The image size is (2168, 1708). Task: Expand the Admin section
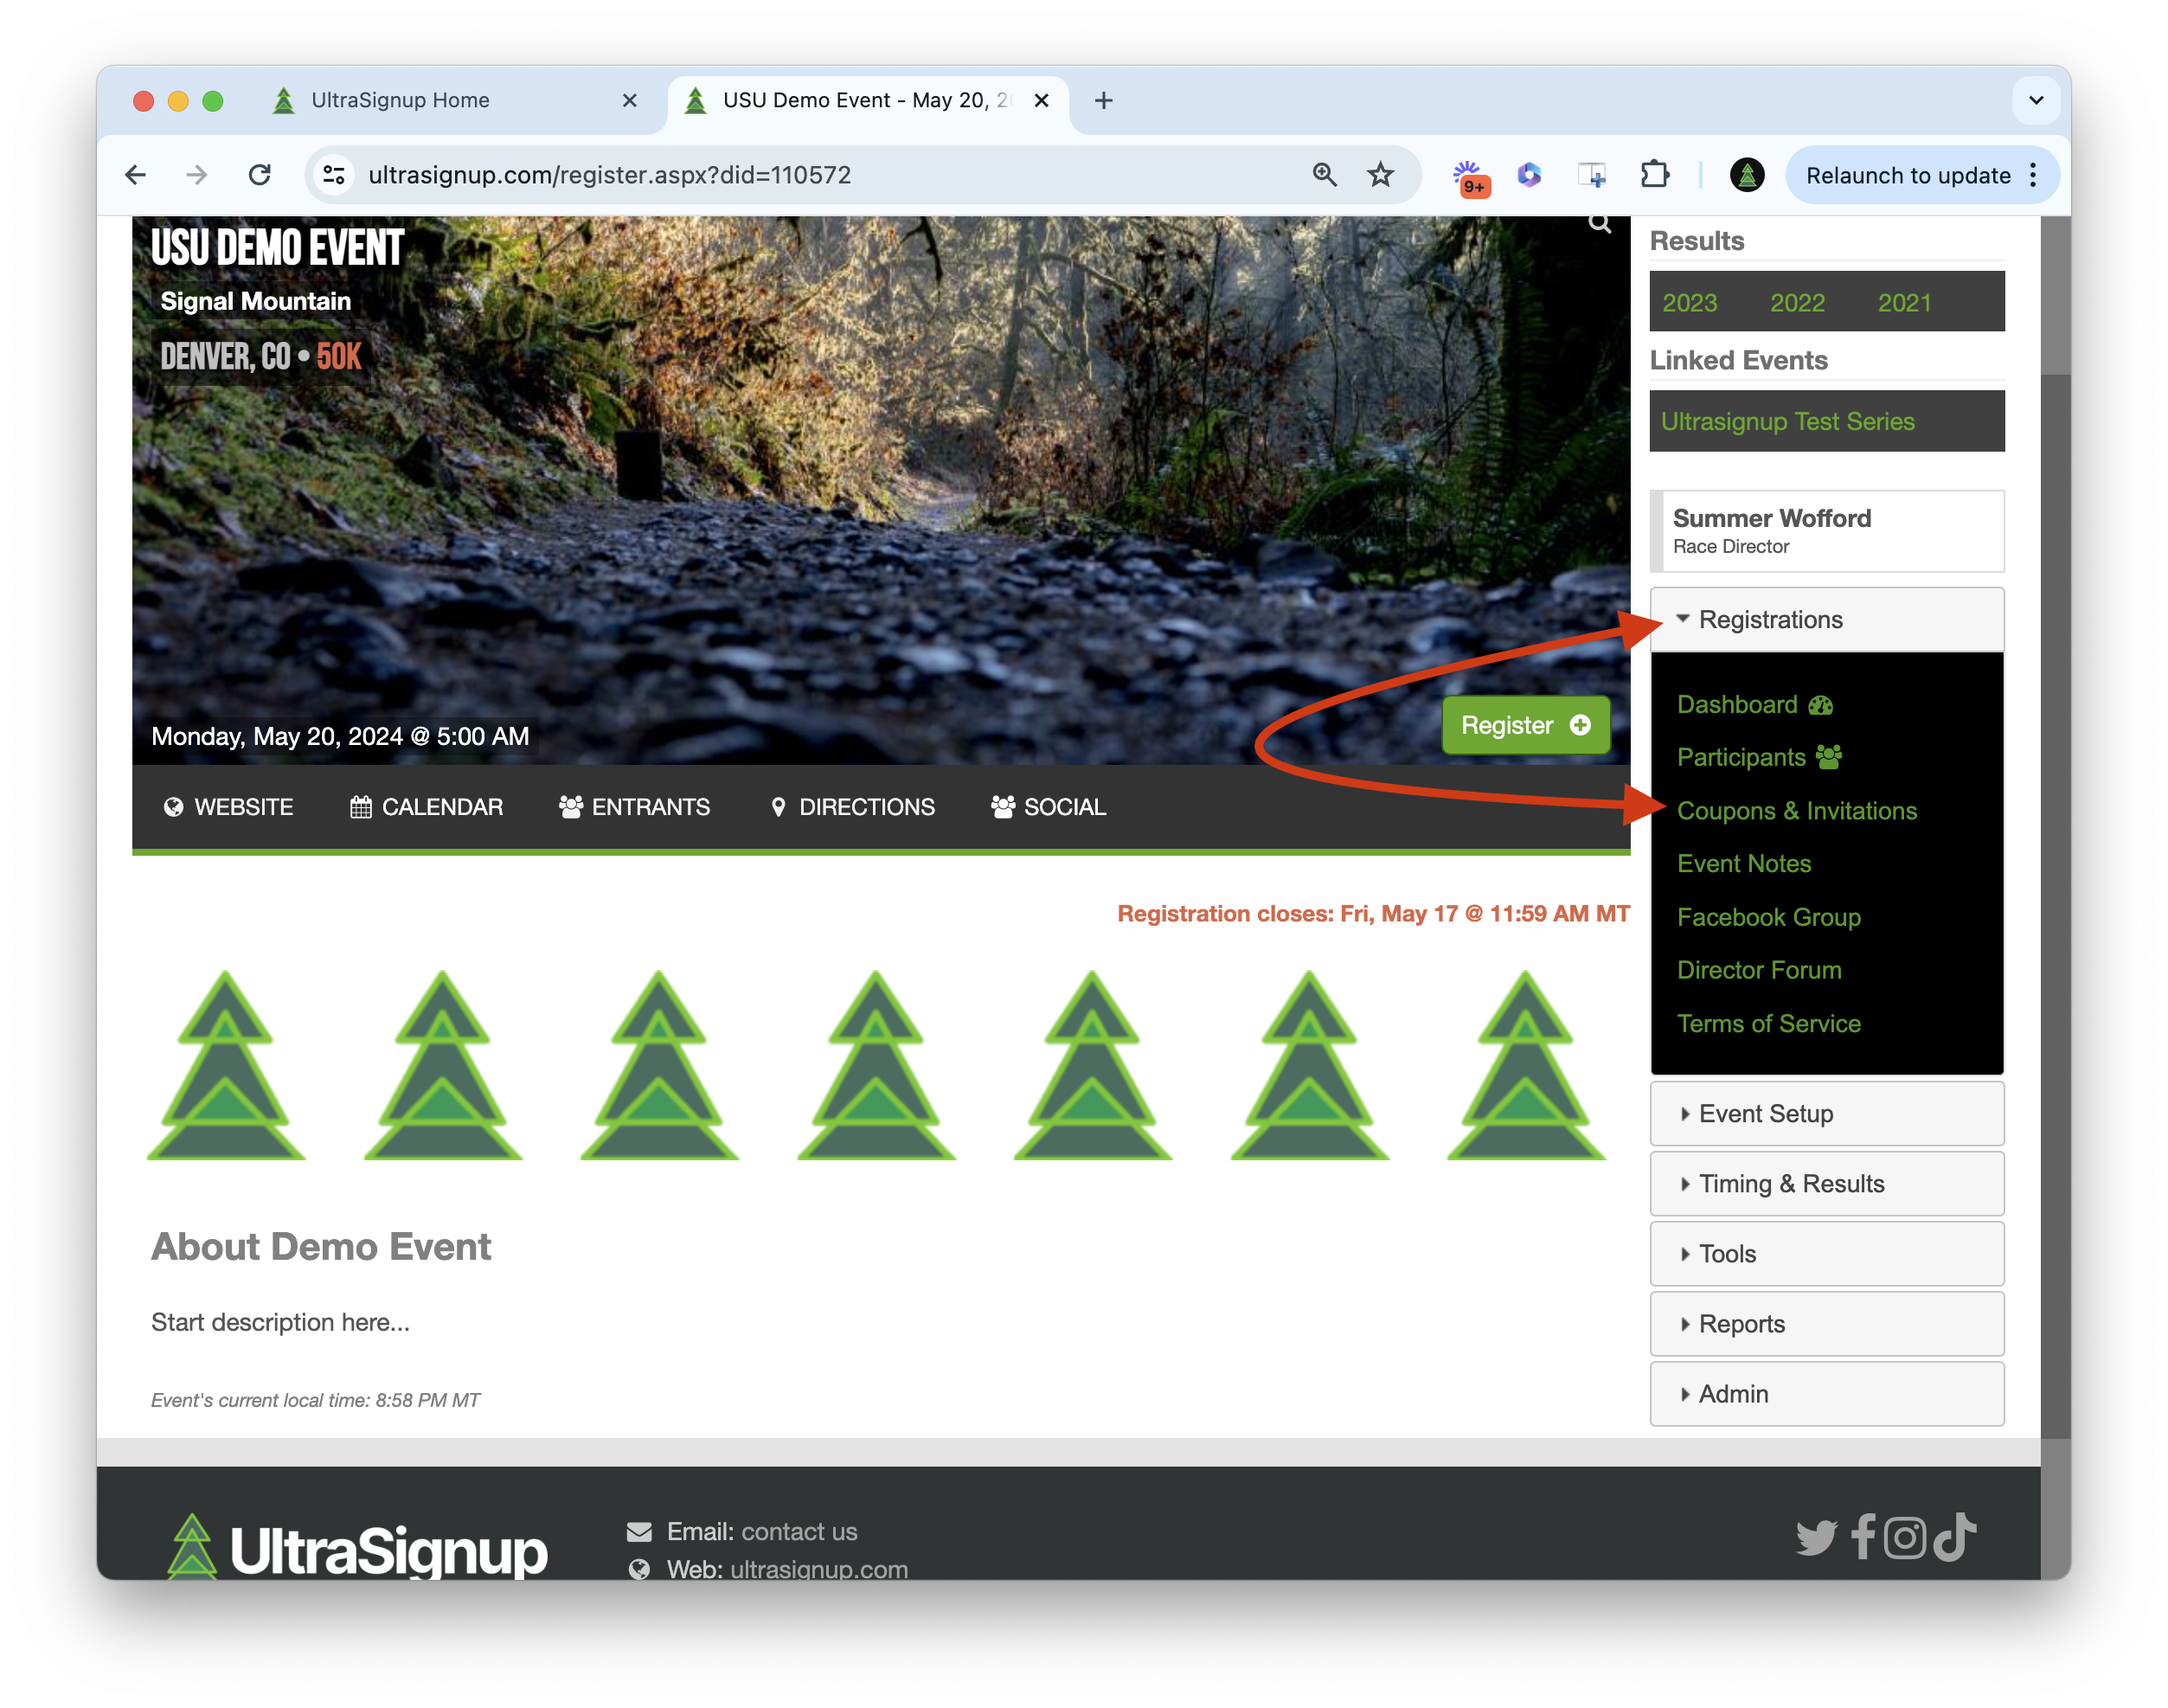pyautogui.click(x=1826, y=1394)
